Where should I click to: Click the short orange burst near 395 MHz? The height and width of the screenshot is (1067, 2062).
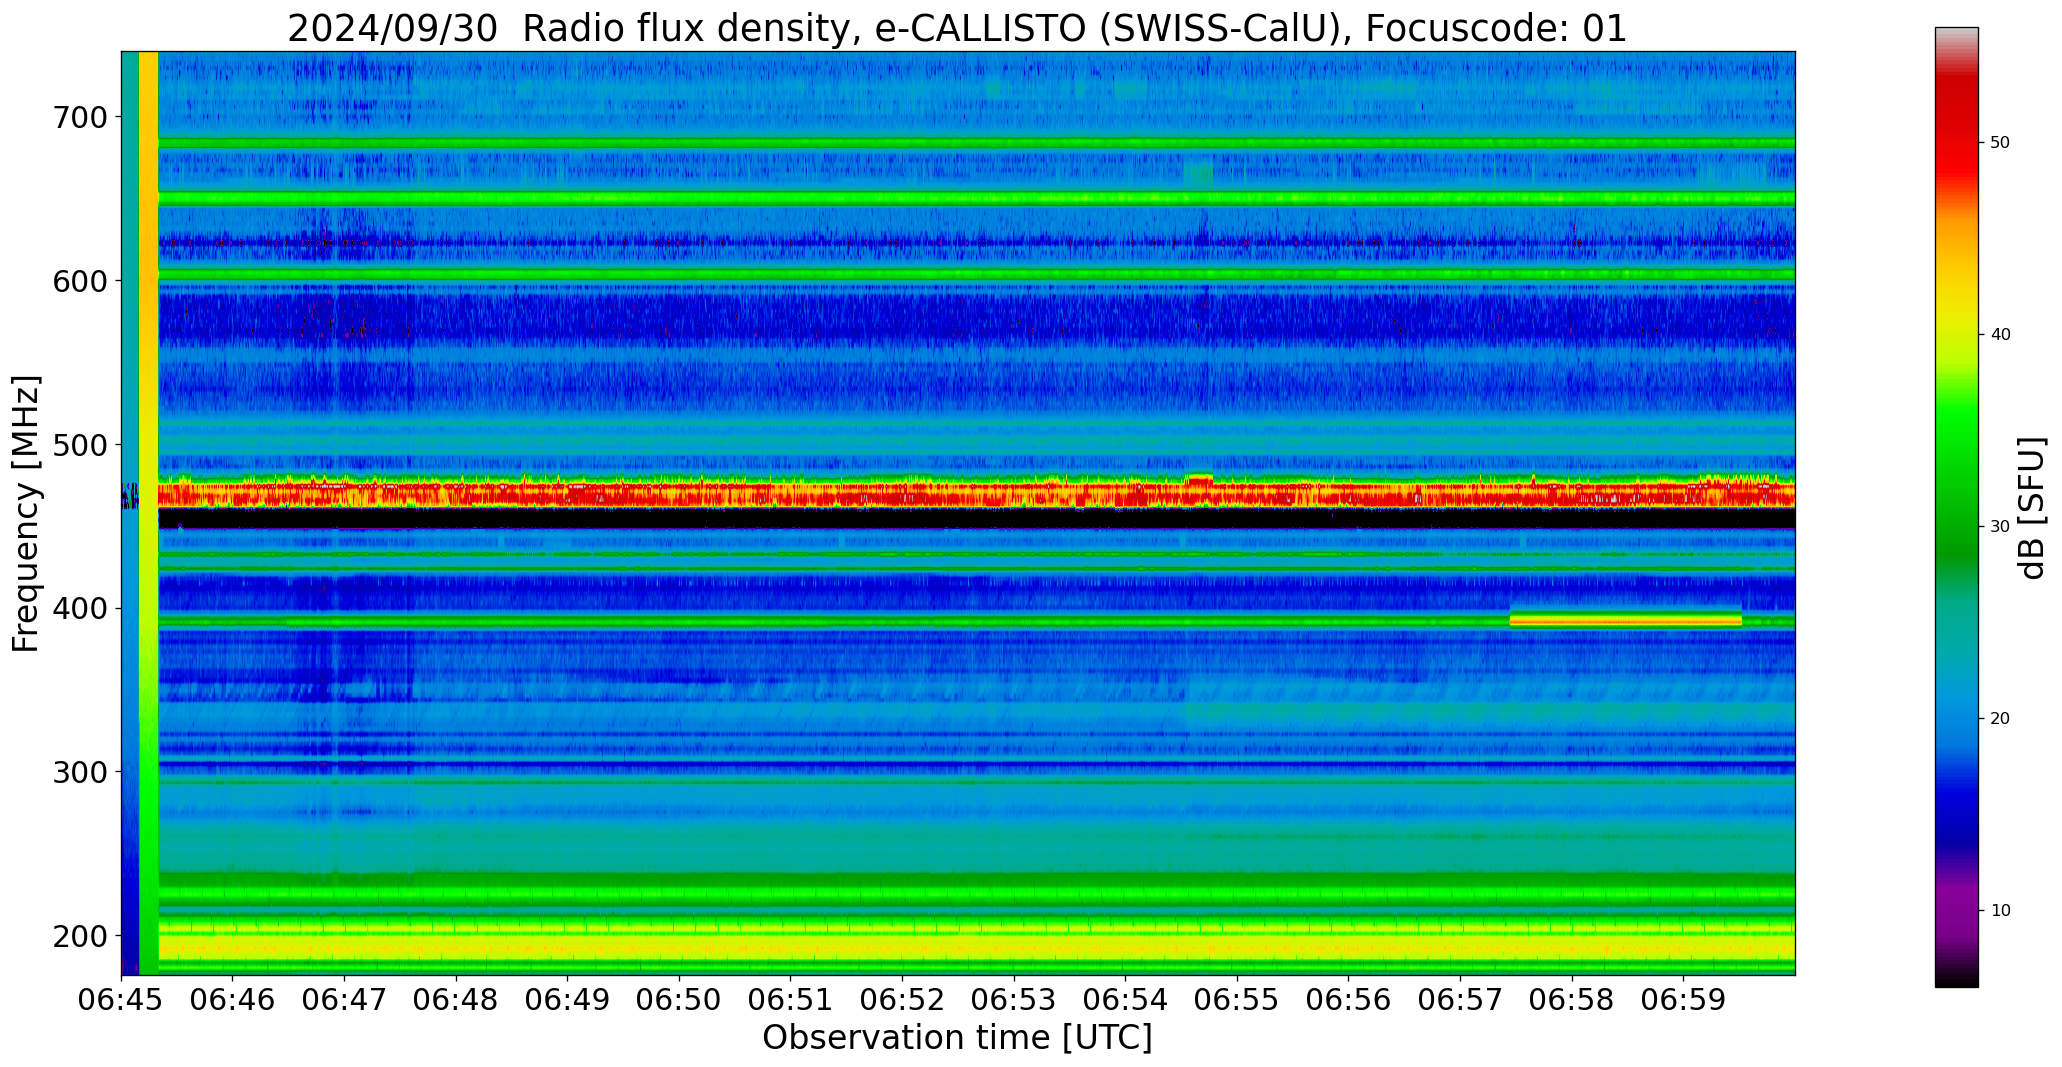[1625, 619]
